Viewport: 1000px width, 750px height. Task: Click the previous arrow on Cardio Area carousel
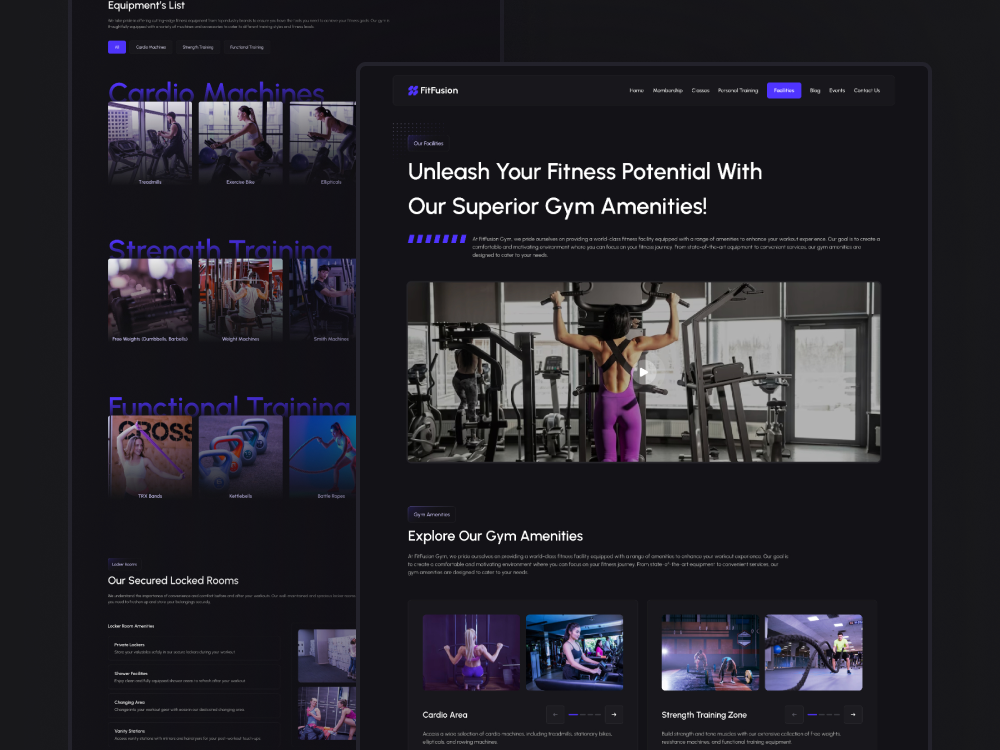(x=554, y=714)
